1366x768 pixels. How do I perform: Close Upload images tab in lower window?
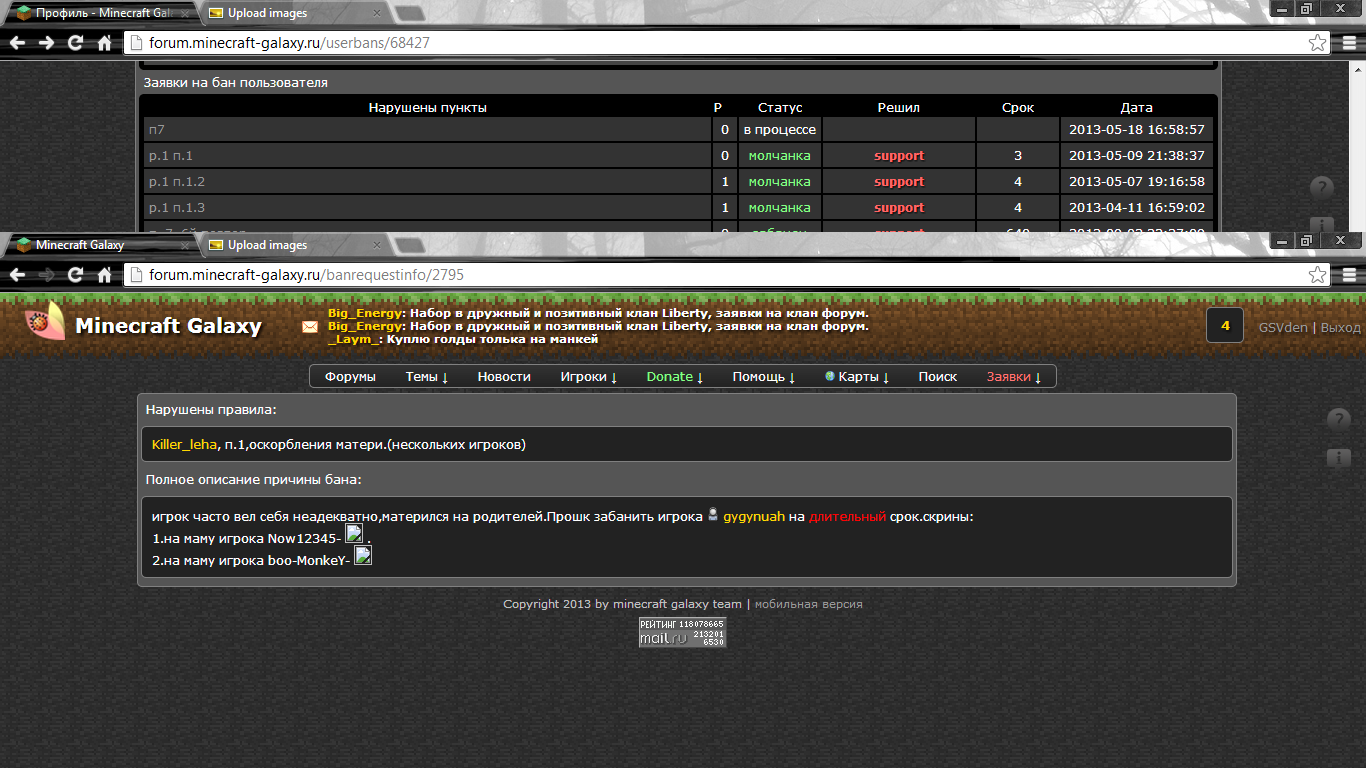pos(376,245)
